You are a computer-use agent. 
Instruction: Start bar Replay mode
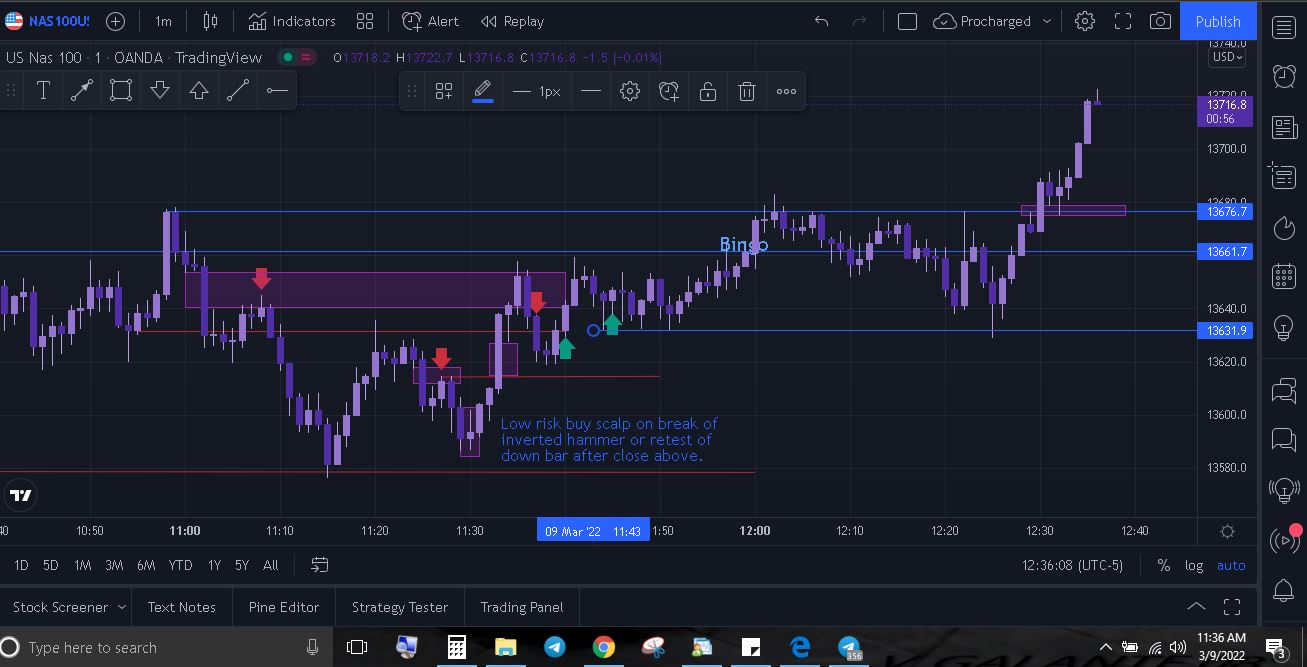coord(513,21)
